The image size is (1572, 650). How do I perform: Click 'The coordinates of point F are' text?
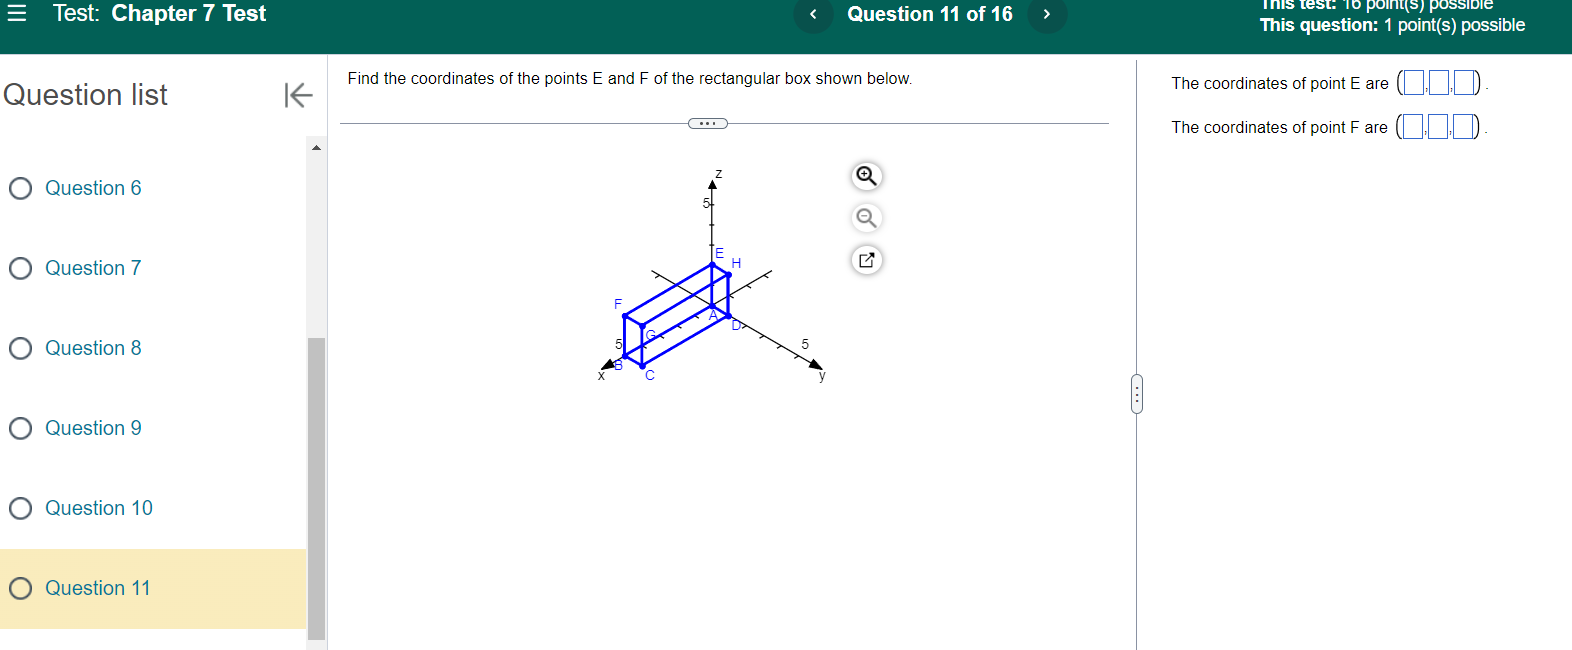(x=1280, y=127)
